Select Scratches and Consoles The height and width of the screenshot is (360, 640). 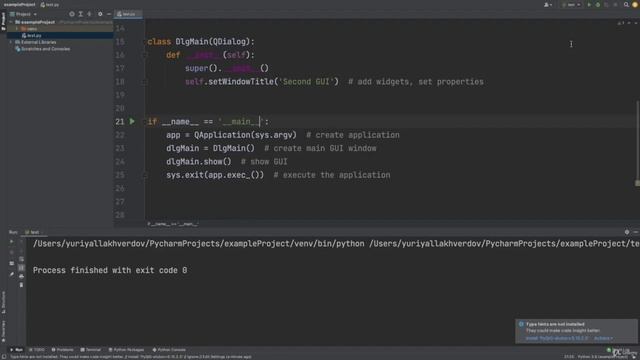[x=42, y=49]
